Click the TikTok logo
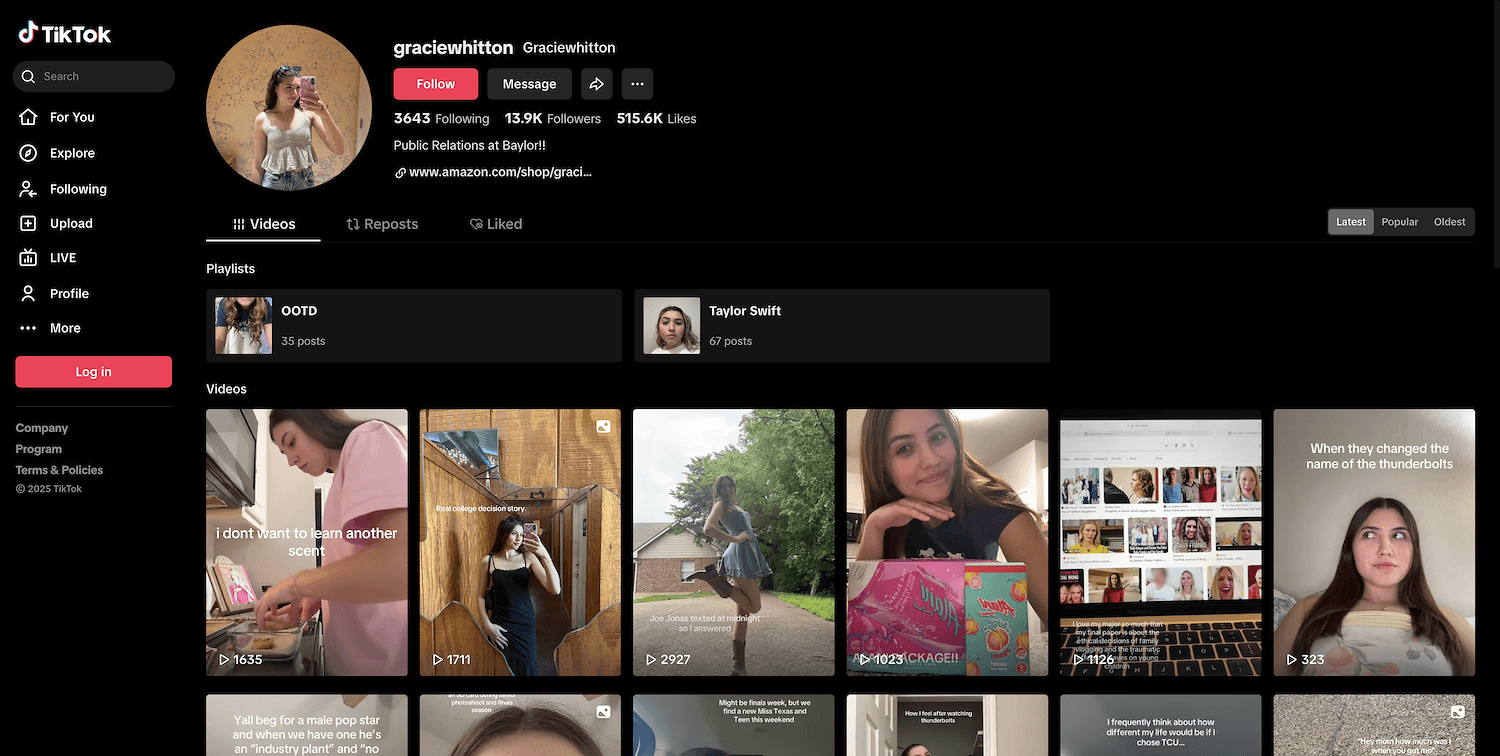Viewport: 1500px width, 756px height. click(65, 34)
